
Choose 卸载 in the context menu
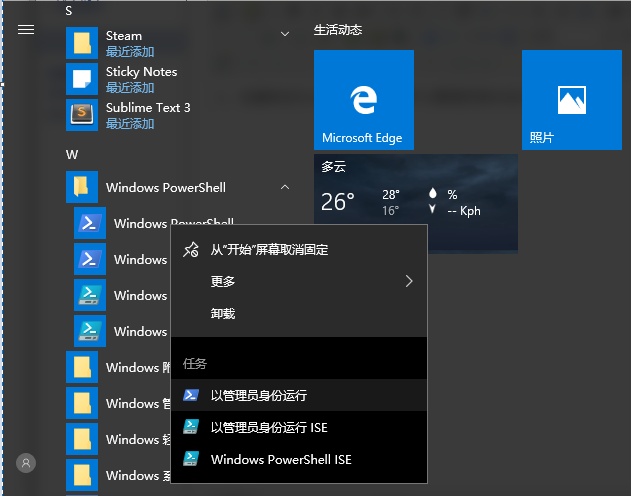tap(299, 313)
